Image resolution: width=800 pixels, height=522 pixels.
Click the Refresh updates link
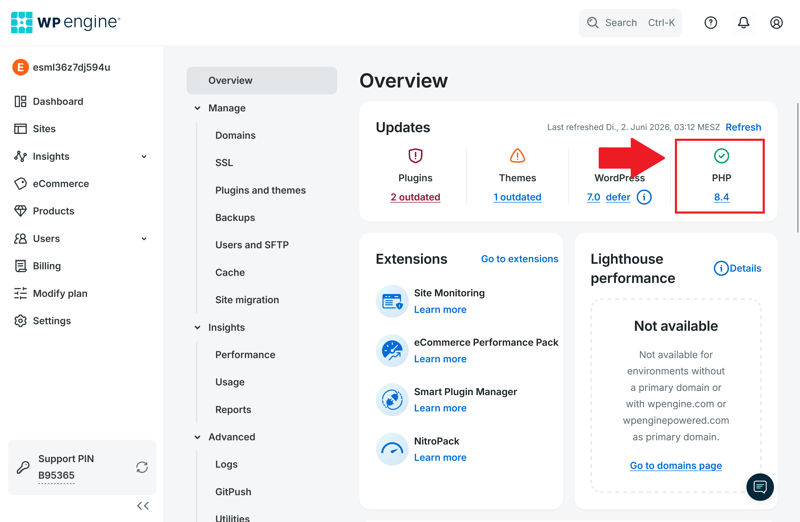coord(743,127)
